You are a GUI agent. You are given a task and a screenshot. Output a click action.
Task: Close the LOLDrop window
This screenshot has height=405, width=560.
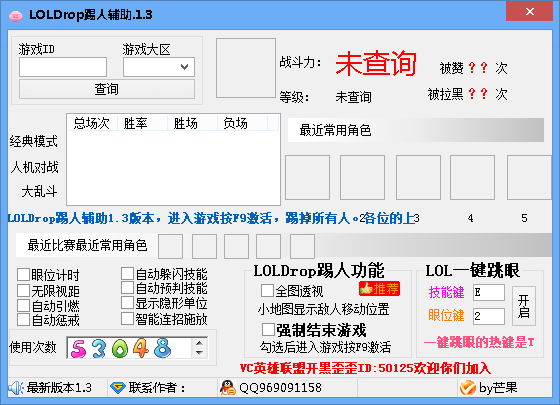pyautogui.click(x=530, y=11)
